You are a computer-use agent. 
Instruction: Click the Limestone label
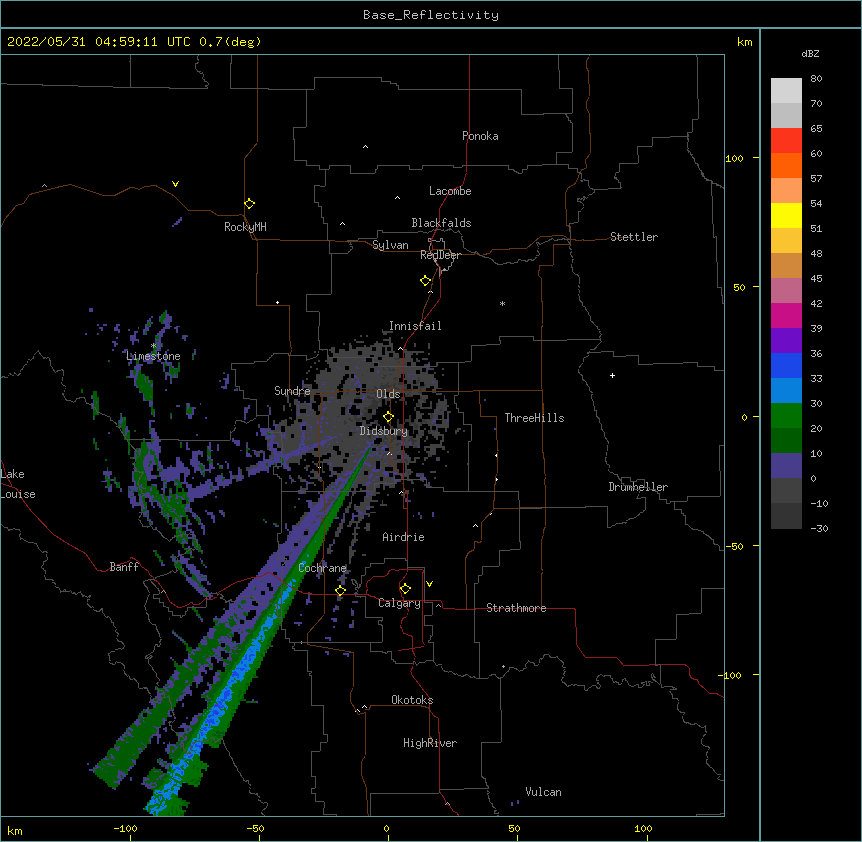click(153, 356)
